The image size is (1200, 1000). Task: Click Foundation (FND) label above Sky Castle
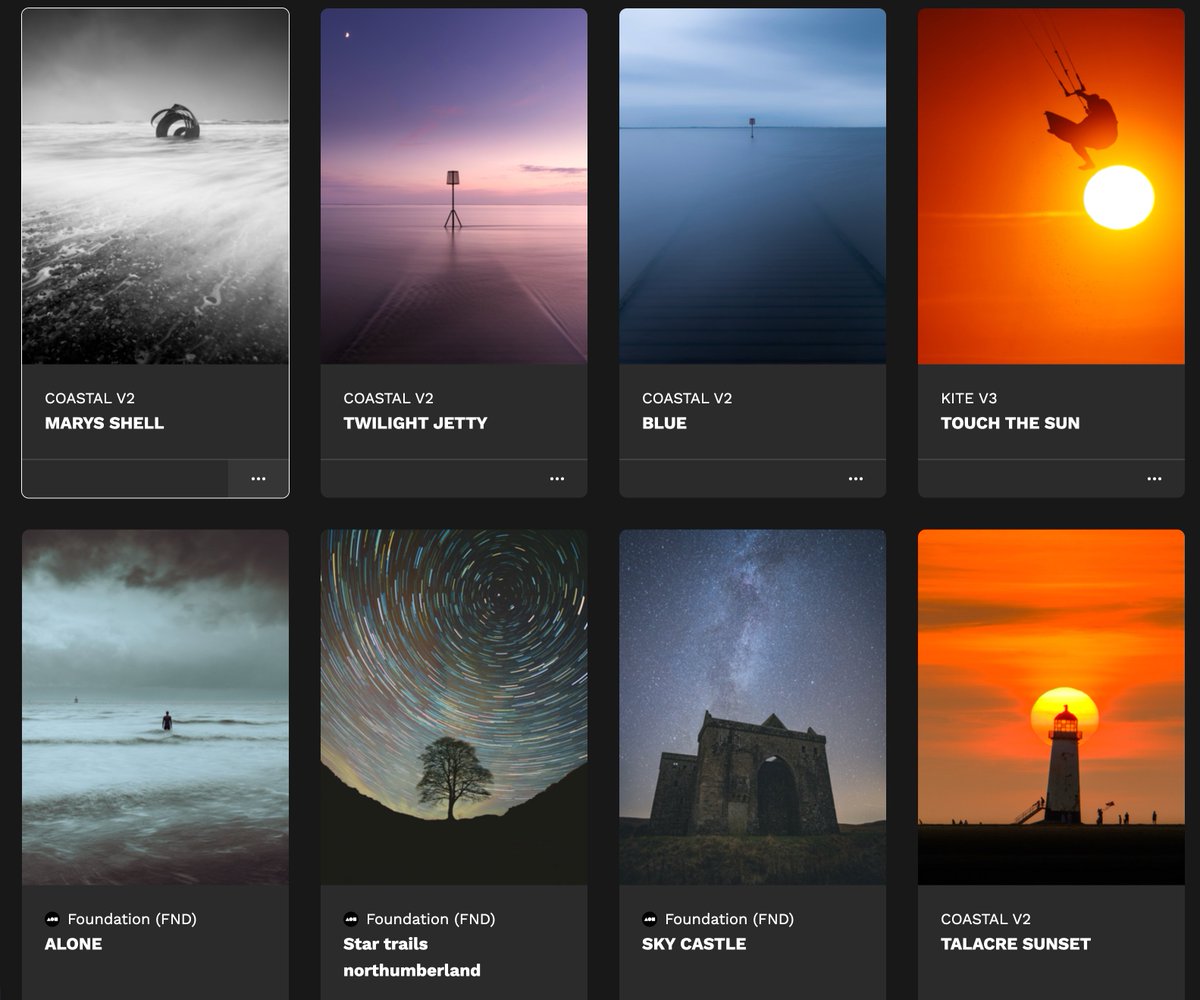(730, 919)
